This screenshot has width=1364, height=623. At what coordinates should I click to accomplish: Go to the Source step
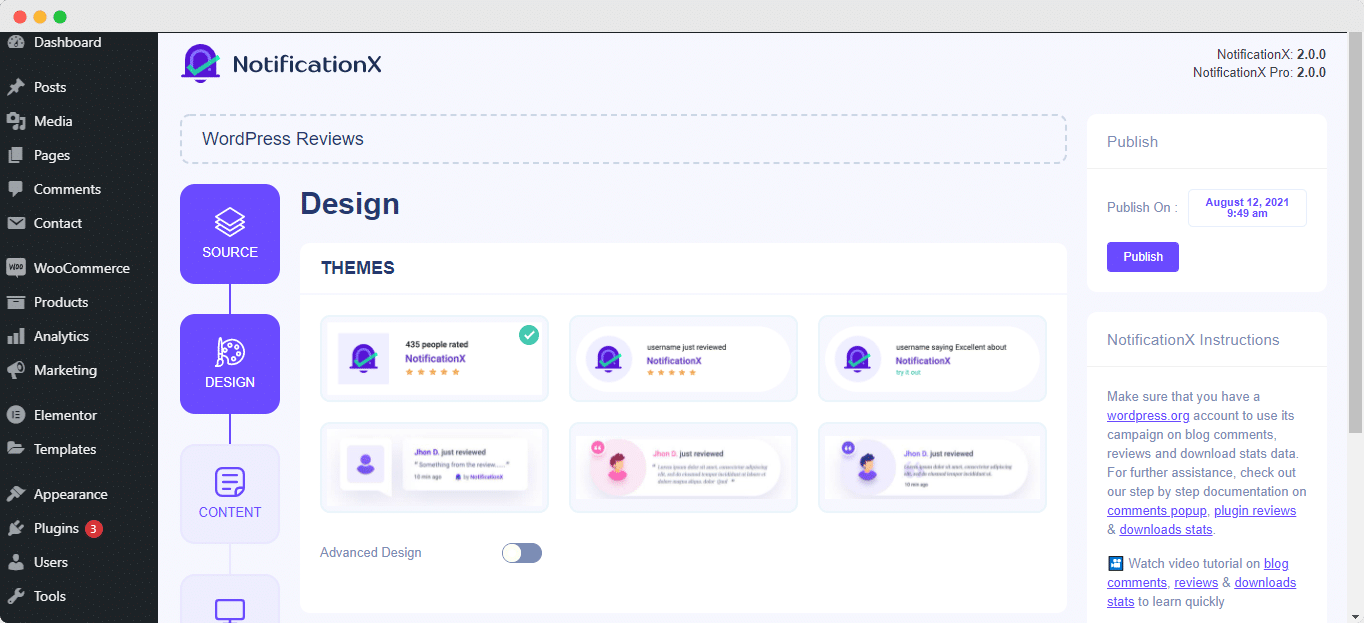pyautogui.click(x=230, y=234)
